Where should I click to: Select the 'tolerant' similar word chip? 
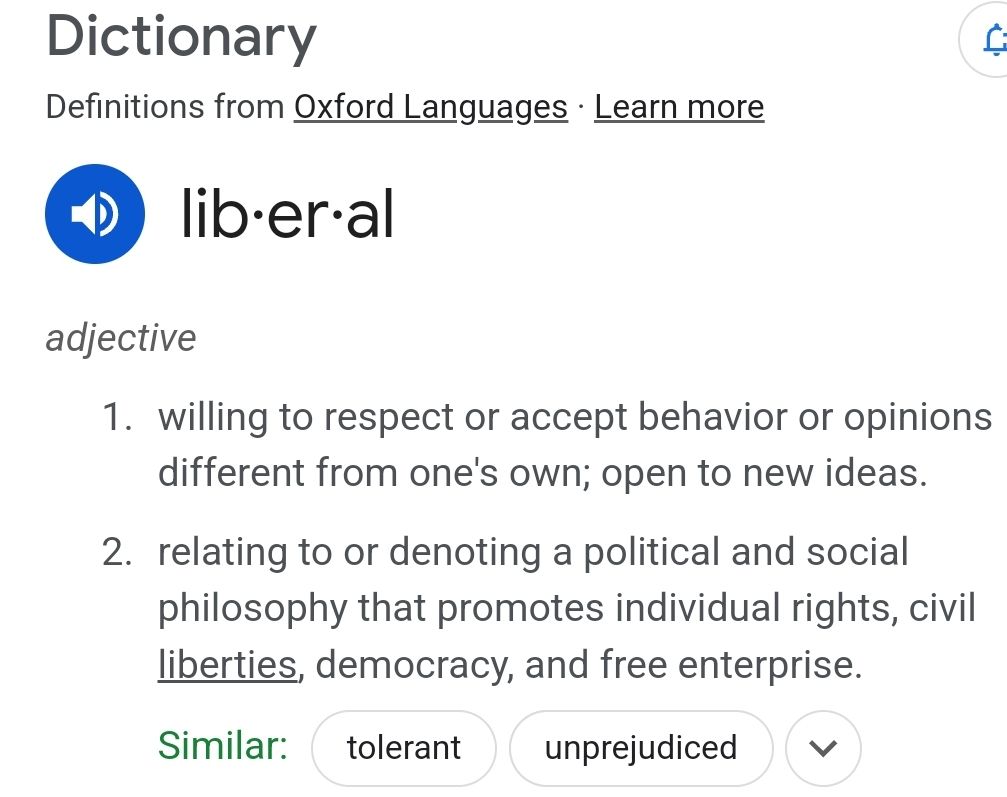coord(404,748)
